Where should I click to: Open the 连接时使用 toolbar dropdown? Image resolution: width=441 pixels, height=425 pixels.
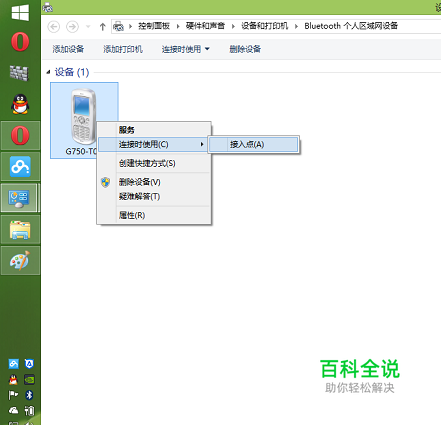click(186, 49)
